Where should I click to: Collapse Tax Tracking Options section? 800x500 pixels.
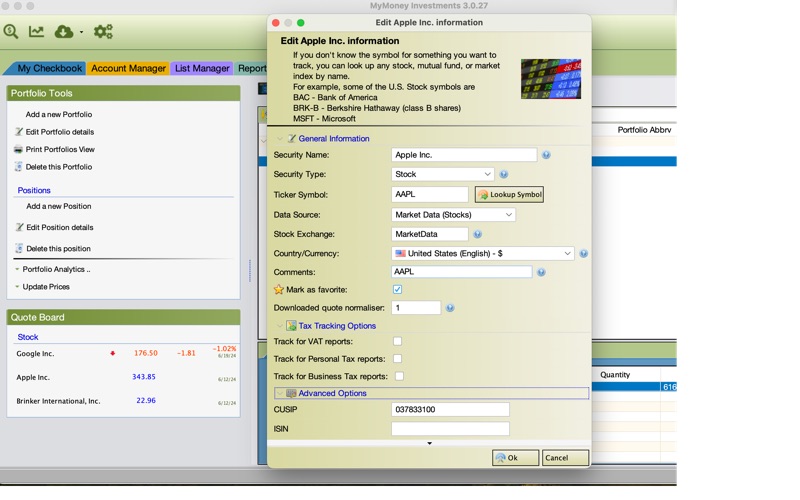(280, 326)
